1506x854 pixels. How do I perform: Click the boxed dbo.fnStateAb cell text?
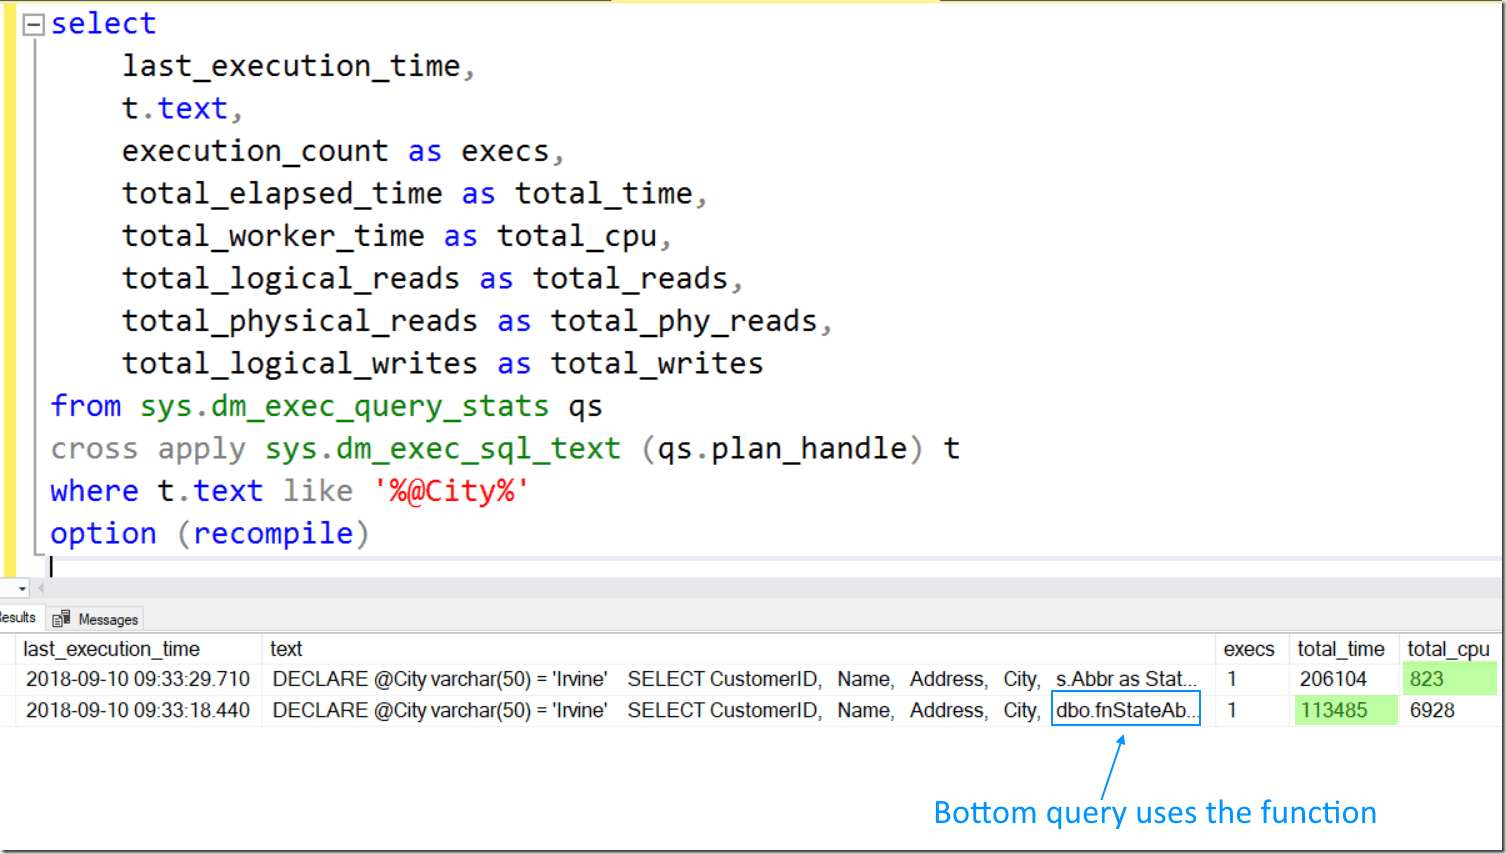(1125, 710)
